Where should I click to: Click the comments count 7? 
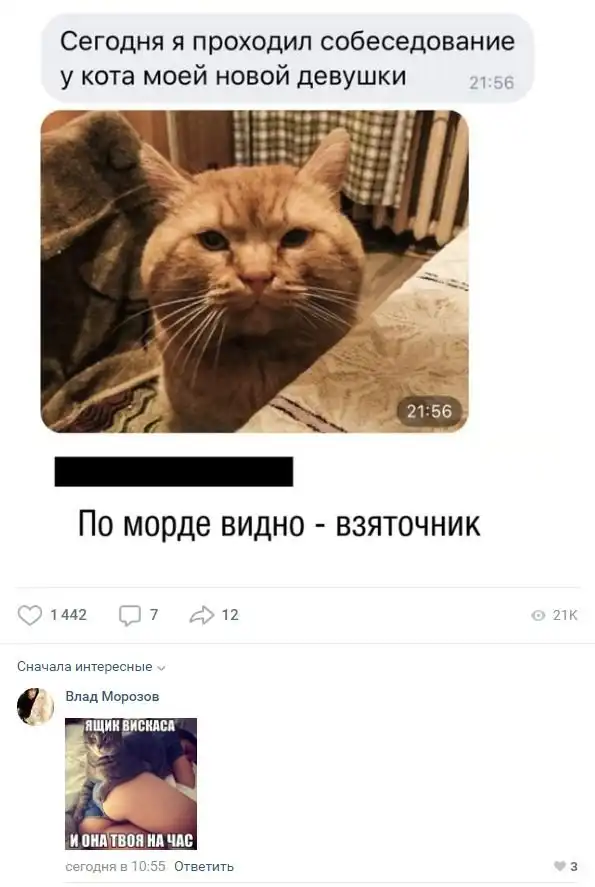click(x=154, y=615)
